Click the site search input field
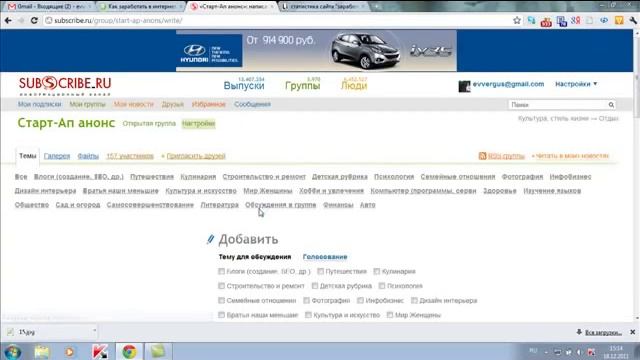This screenshot has height=360, width=640. (x=558, y=105)
